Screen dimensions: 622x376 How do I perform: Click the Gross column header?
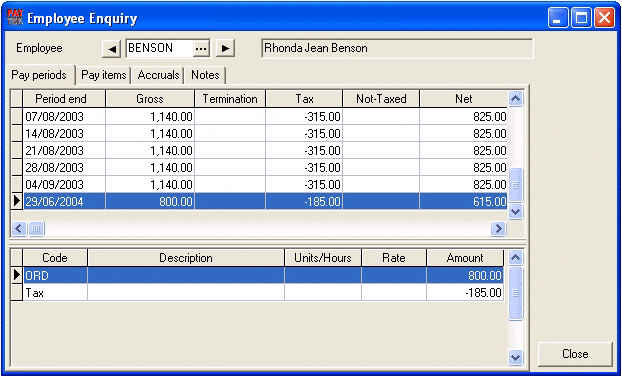click(150, 99)
